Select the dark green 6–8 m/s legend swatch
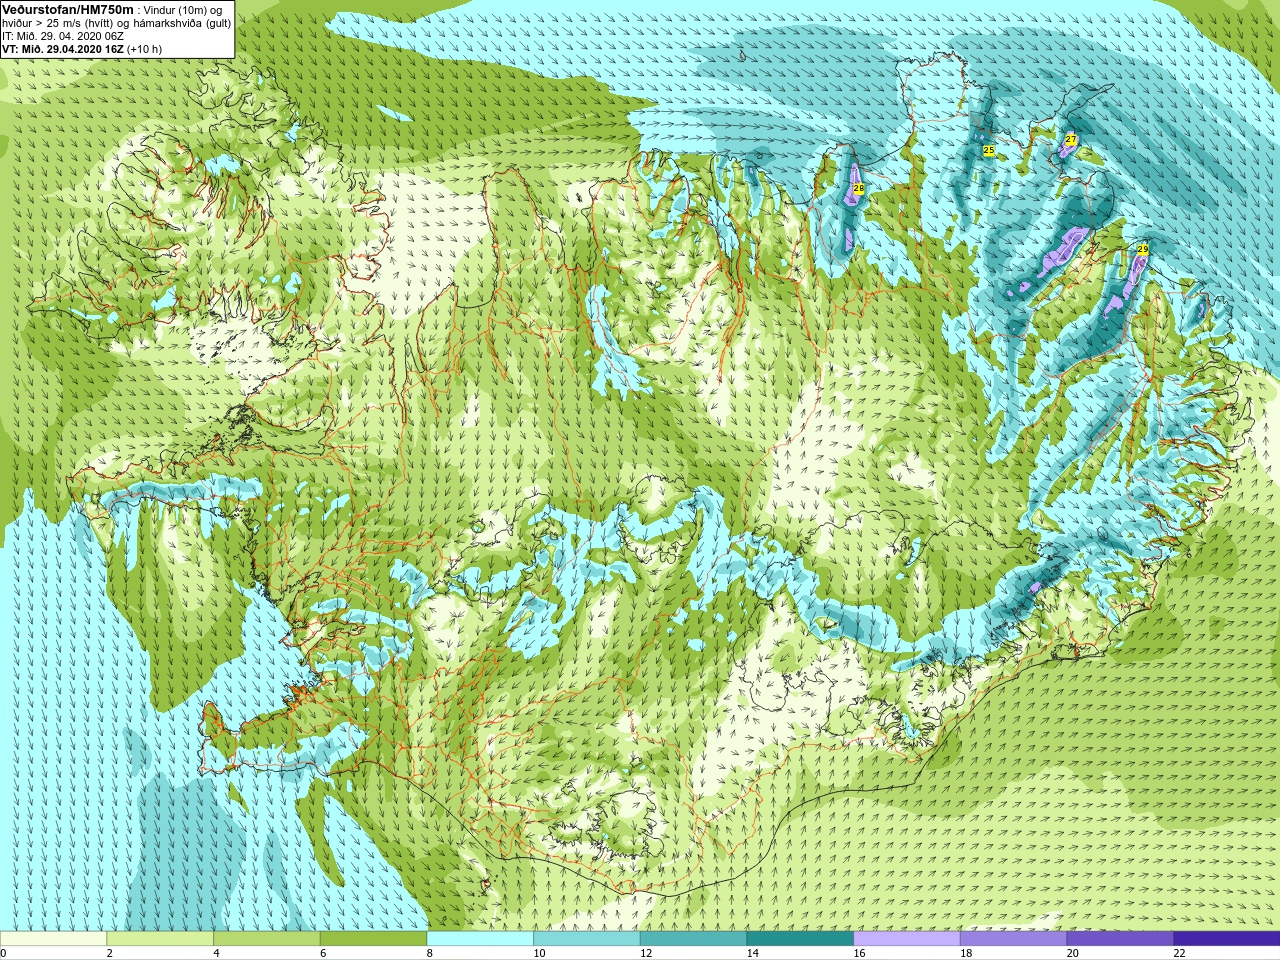1280x960 pixels. 373,939
